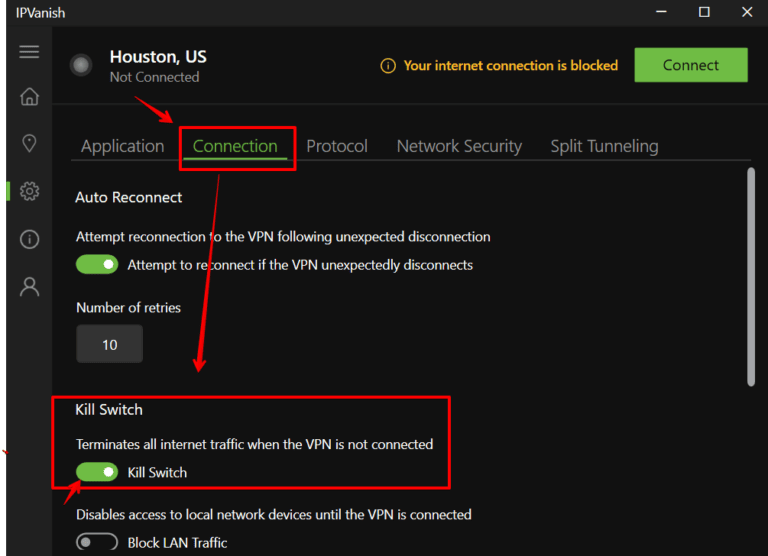Switch to the Application tab
This screenshot has height=556, width=768.
click(122, 146)
